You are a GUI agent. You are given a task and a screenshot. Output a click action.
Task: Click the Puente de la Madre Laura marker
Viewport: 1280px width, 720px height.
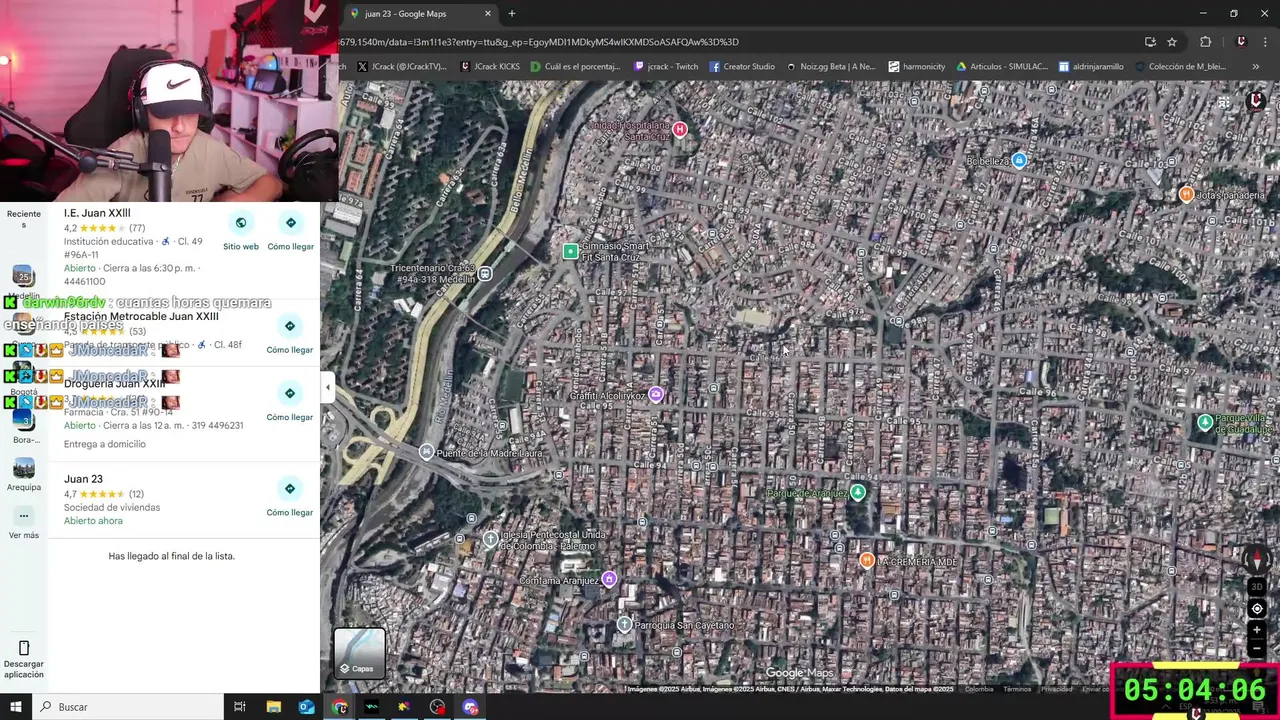pos(427,452)
